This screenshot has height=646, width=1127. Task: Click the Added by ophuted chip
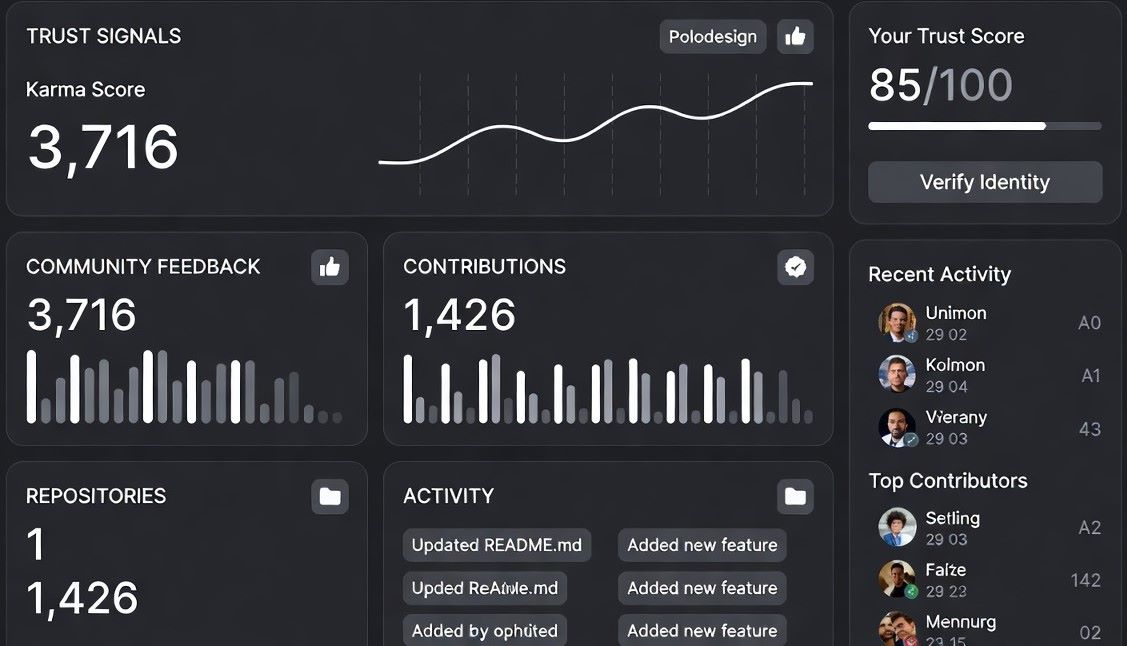[484, 630]
